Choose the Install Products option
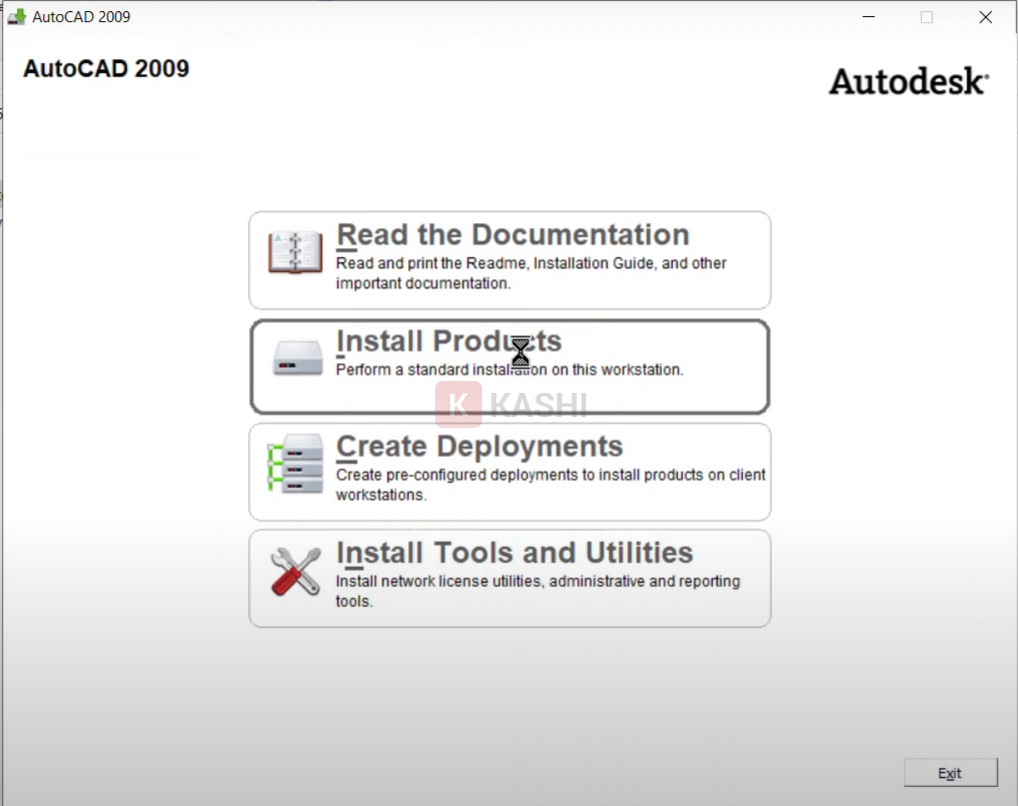The image size is (1018, 806). pos(510,364)
